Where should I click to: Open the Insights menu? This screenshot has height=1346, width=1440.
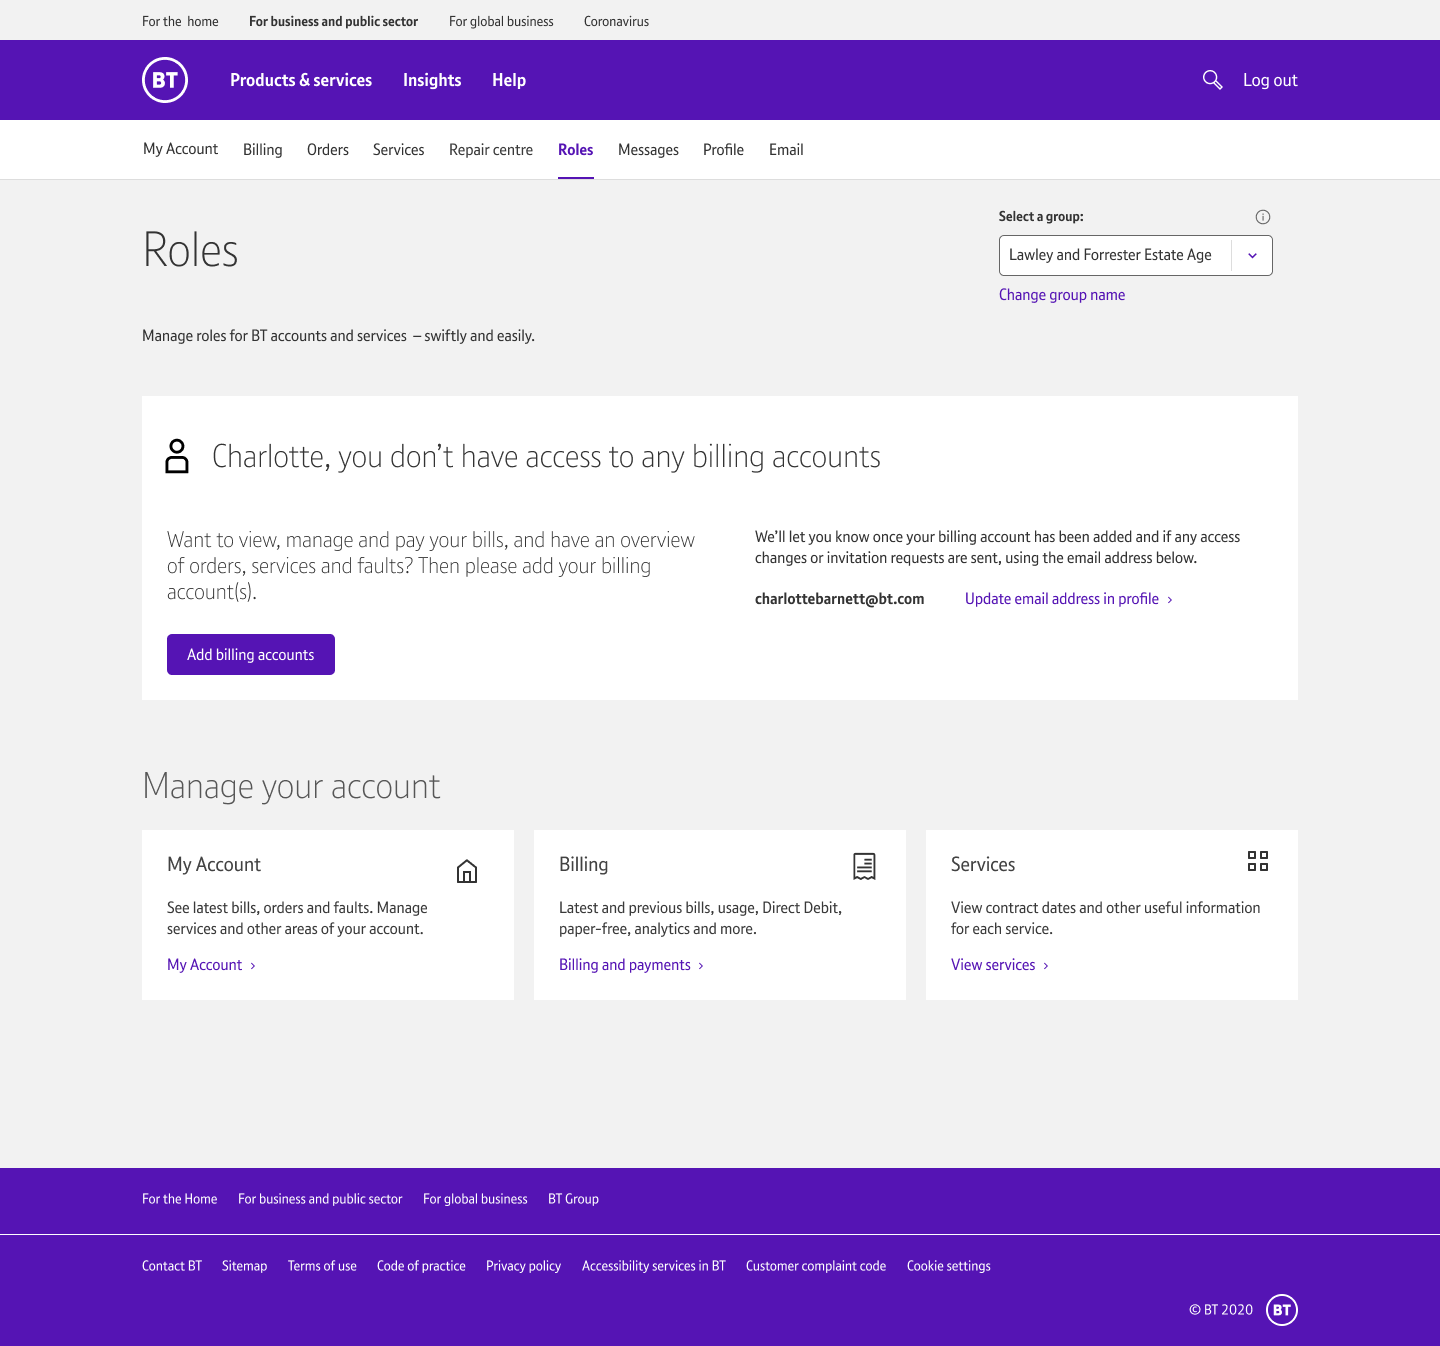tap(432, 80)
